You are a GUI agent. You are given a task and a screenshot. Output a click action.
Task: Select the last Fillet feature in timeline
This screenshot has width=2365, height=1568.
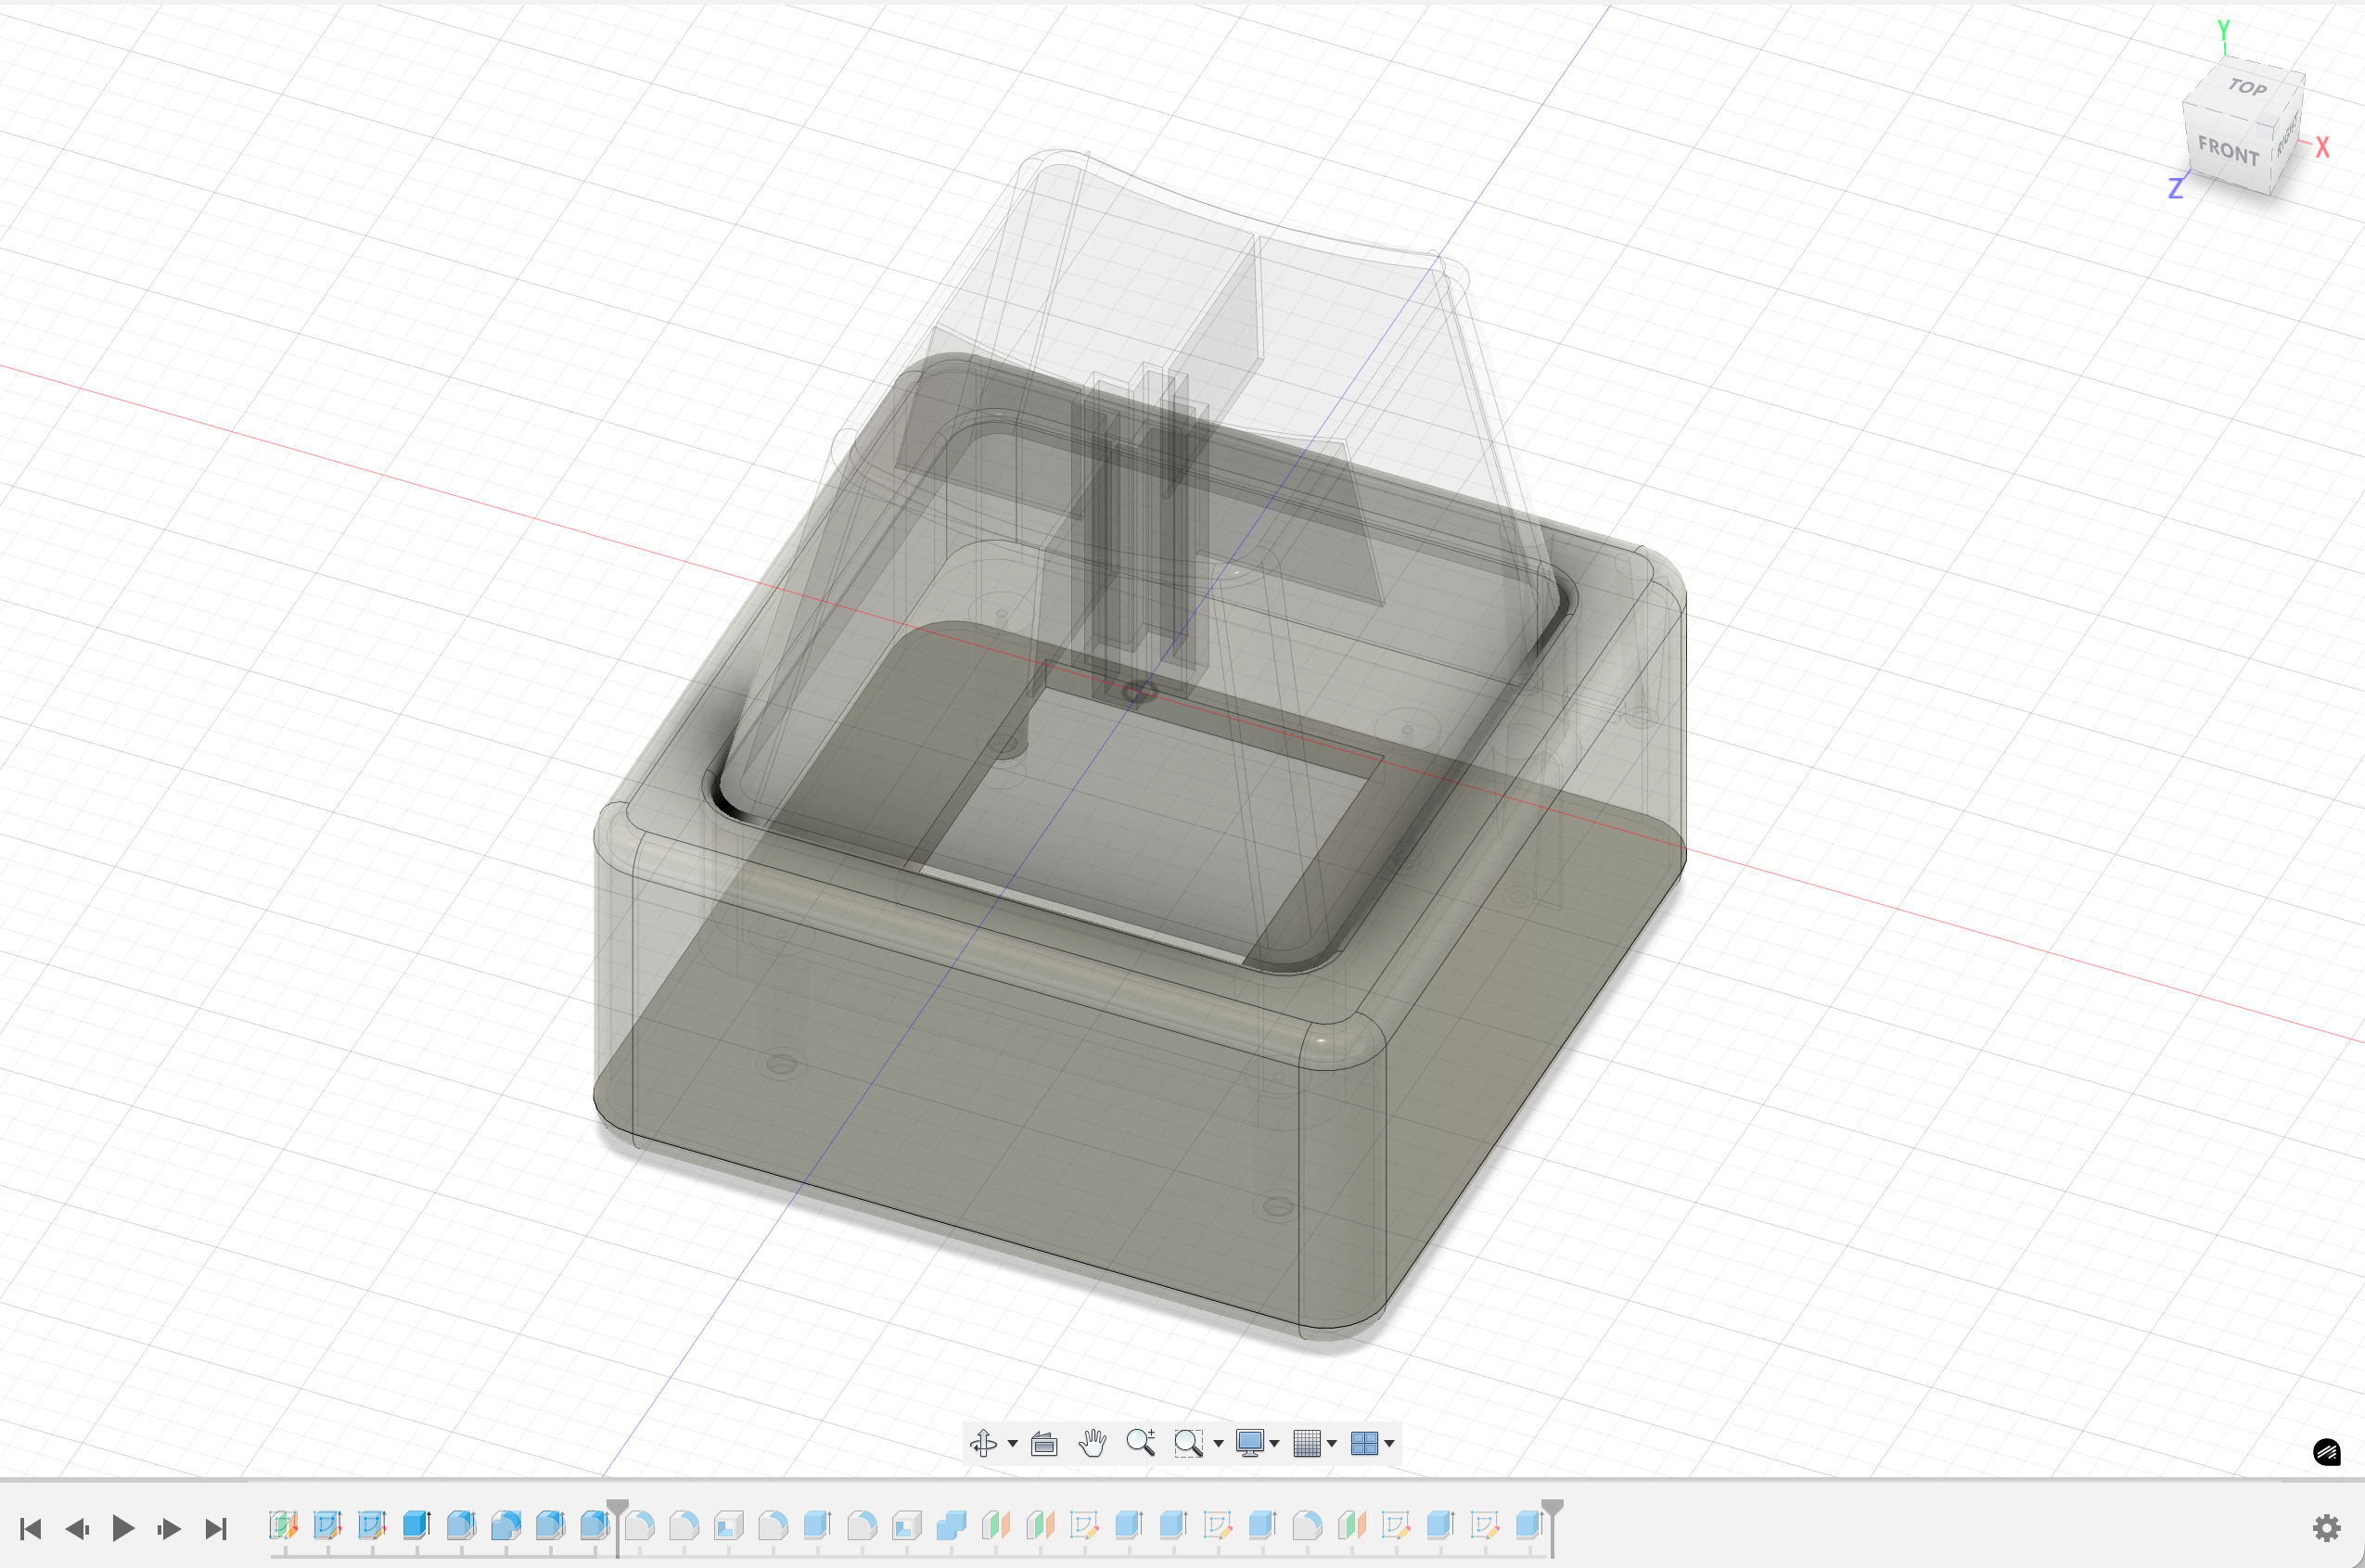point(1307,1525)
